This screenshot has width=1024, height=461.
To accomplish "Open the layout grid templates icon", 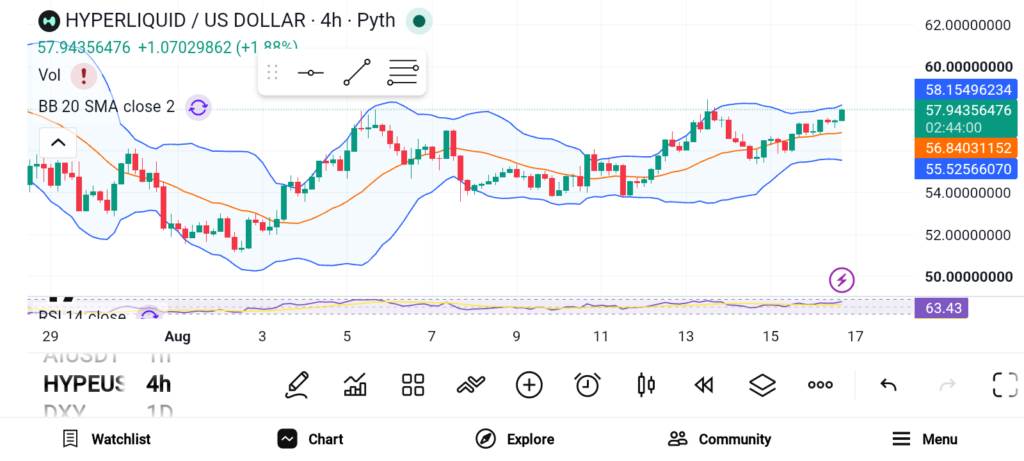I will point(413,385).
